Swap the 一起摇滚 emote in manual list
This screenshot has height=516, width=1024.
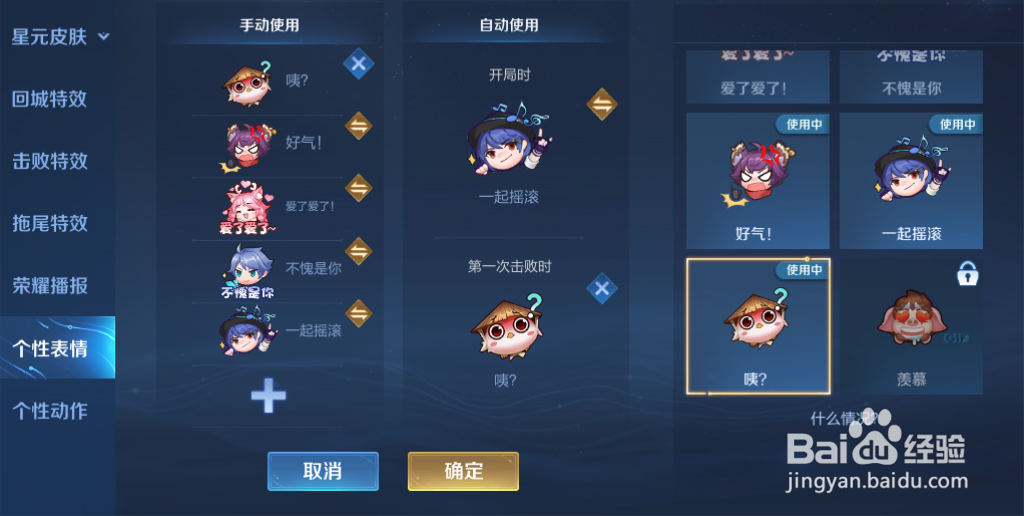[x=359, y=313]
